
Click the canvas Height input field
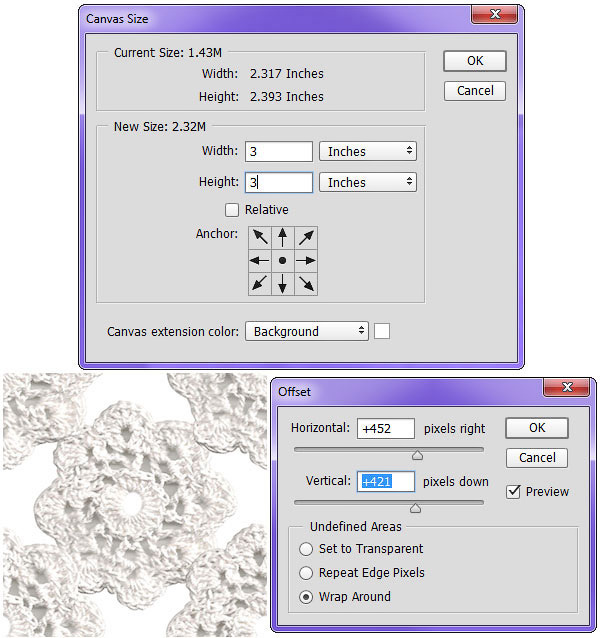coord(279,182)
